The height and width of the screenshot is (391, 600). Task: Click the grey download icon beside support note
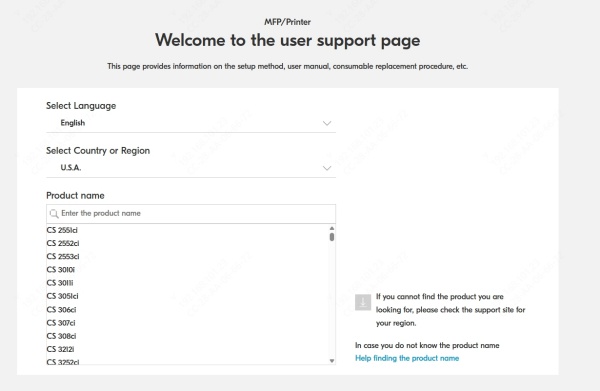point(363,302)
